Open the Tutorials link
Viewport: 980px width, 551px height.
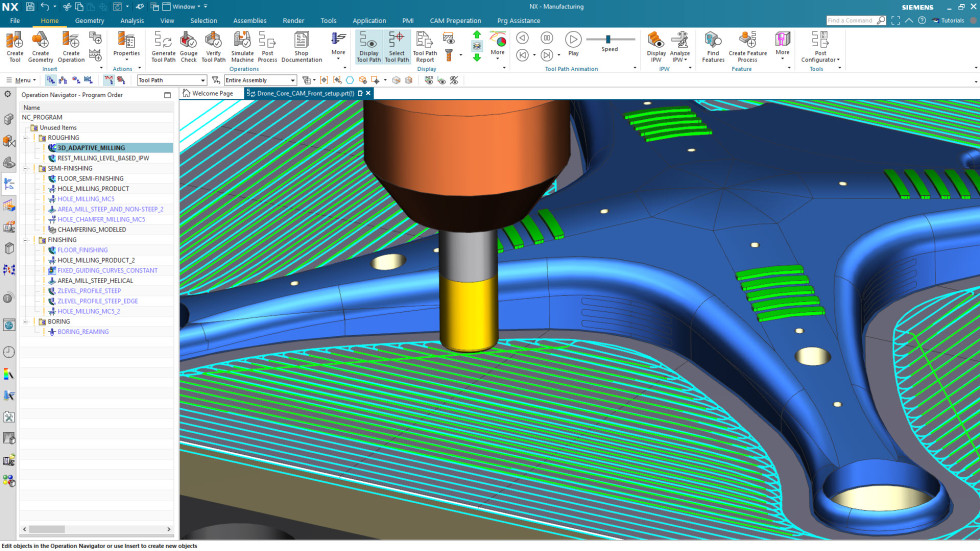click(951, 20)
